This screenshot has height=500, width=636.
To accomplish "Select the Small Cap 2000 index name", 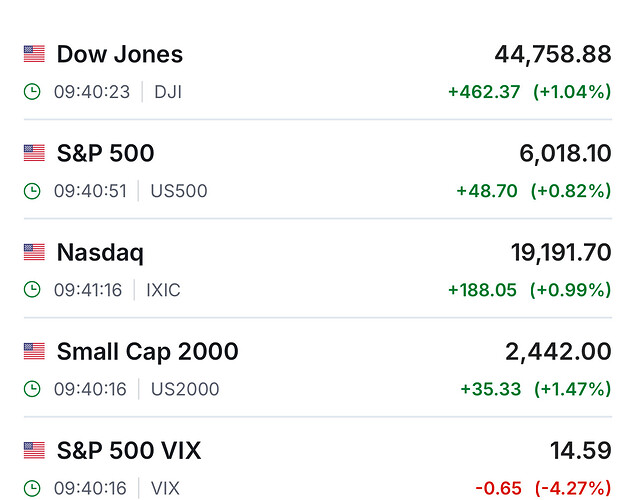I will tap(147, 352).
